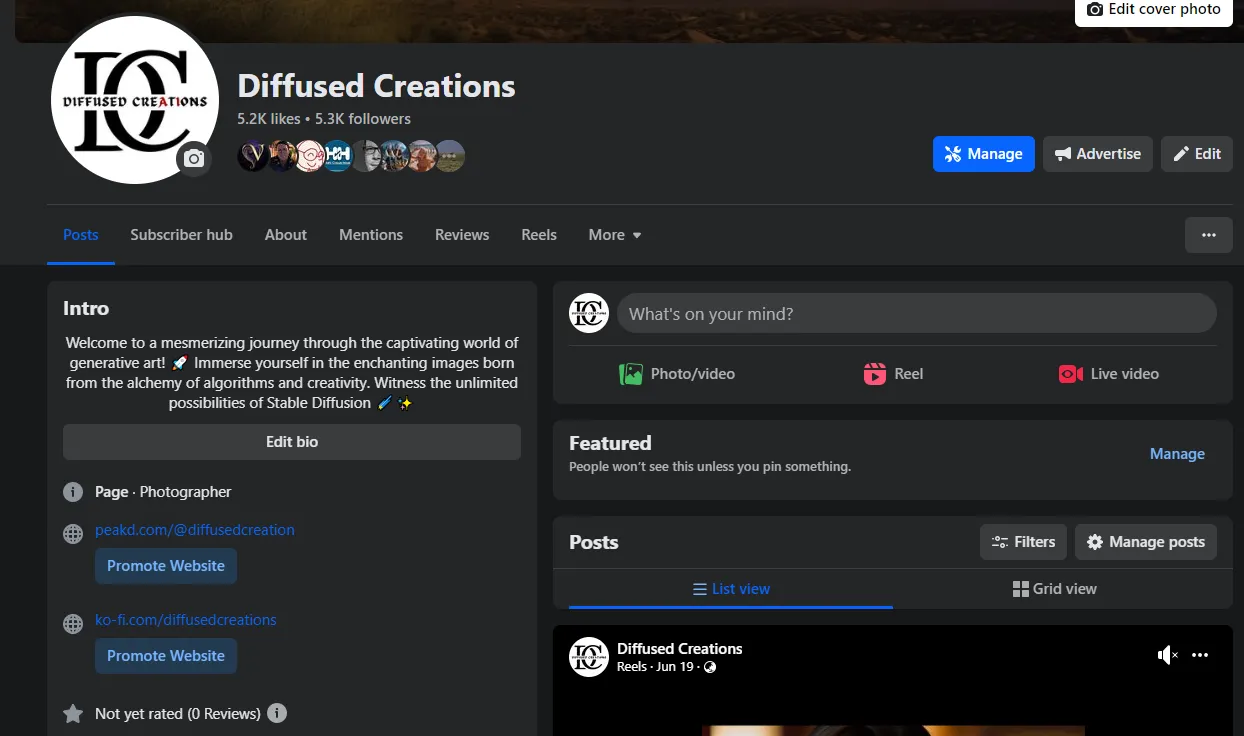Click the Manage posts button
The height and width of the screenshot is (736, 1244).
pyautogui.click(x=1146, y=542)
